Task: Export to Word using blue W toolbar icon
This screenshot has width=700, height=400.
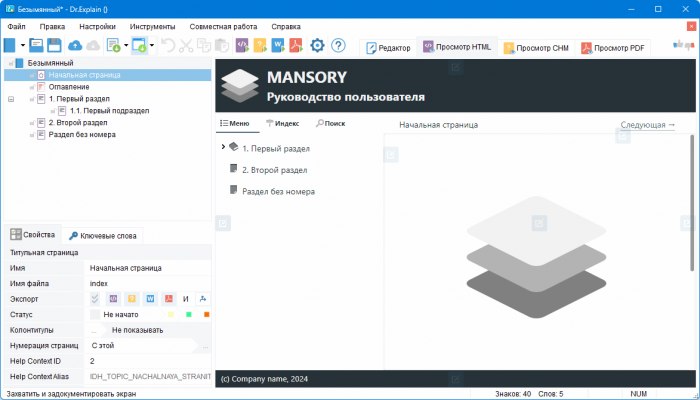Action: tap(278, 45)
